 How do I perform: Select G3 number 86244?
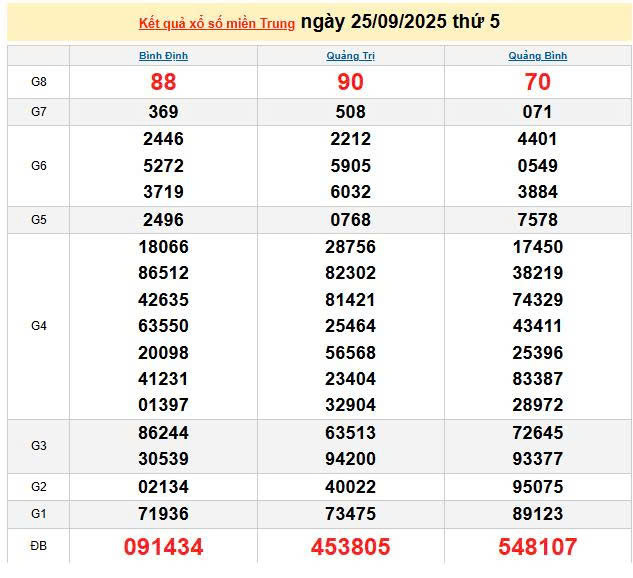click(x=163, y=433)
